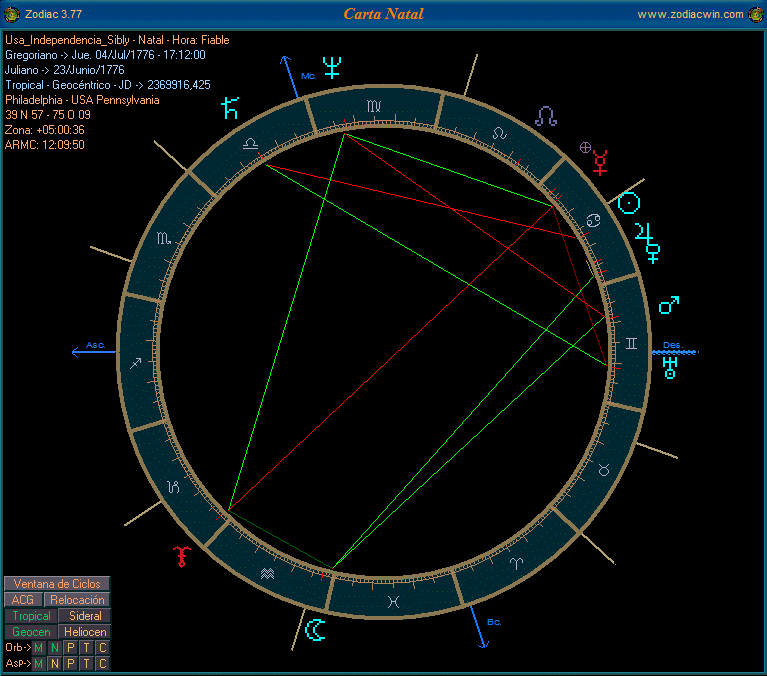
Task: Enable the Tropical zodiac mode
Action: (x=31, y=616)
